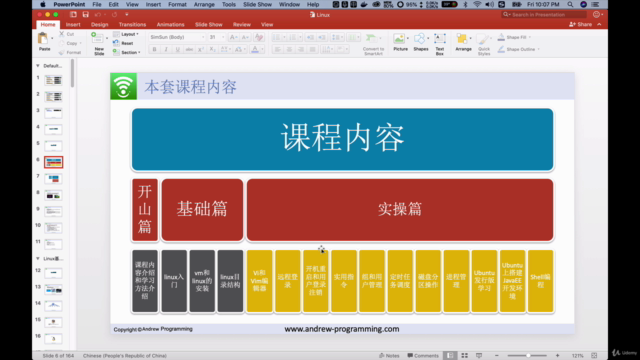Screen dimensions: 640x360
Task: Click zoom out minus in status bar
Action: click(497, 356)
